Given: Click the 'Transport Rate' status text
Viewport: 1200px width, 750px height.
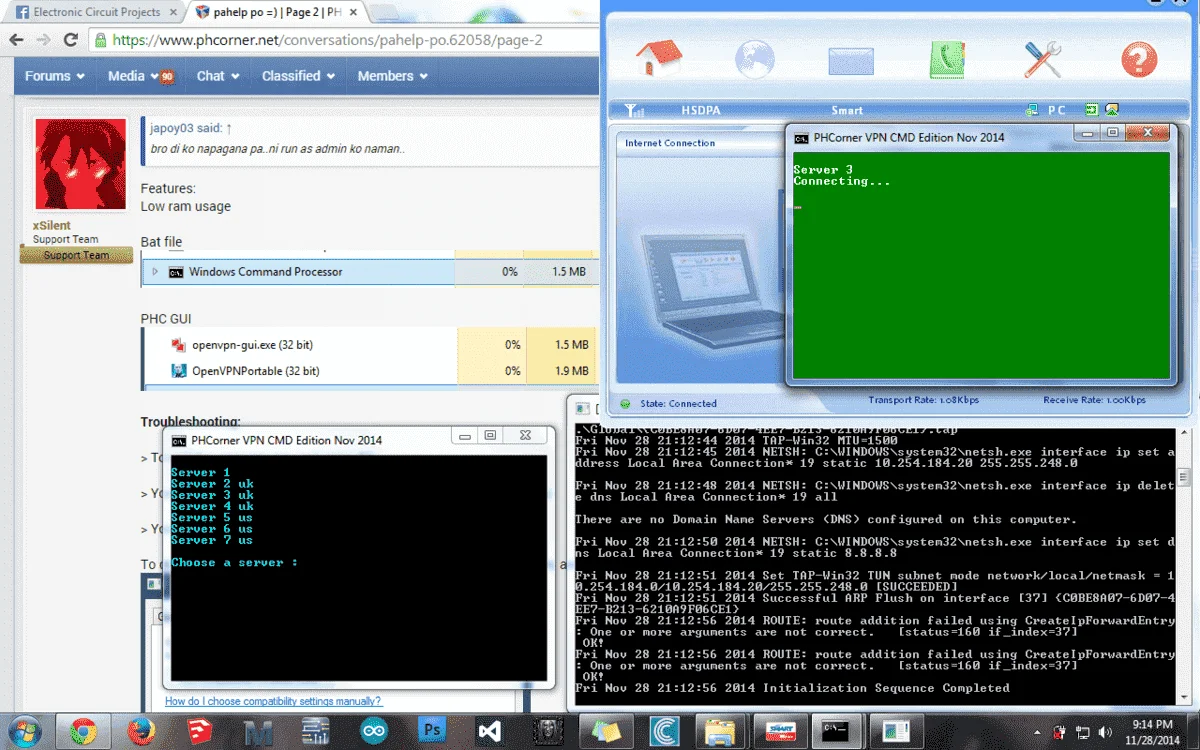Looking at the screenshot, I should tap(923, 400).
